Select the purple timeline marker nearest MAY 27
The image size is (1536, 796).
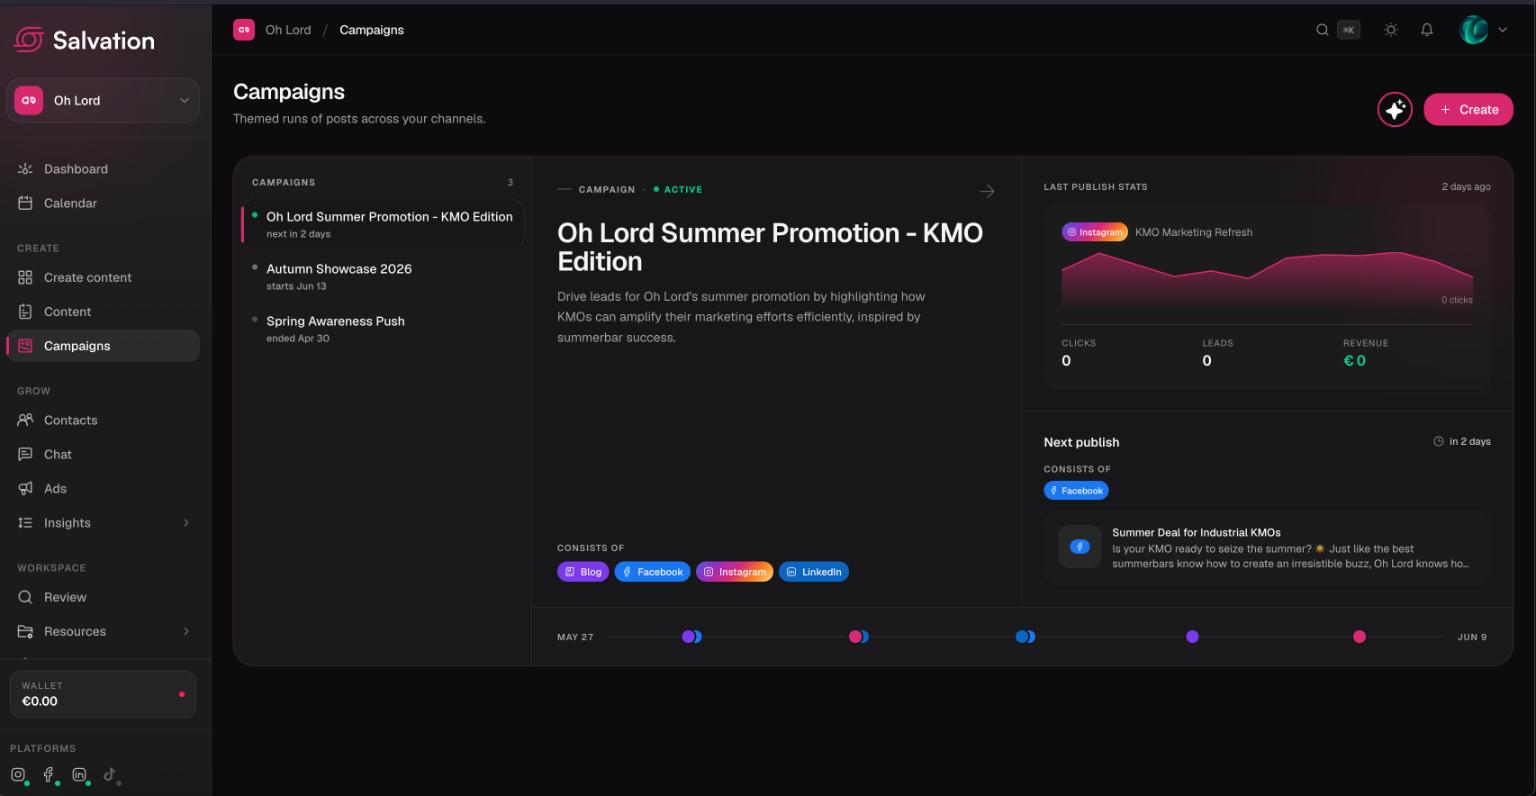(688, 637)
